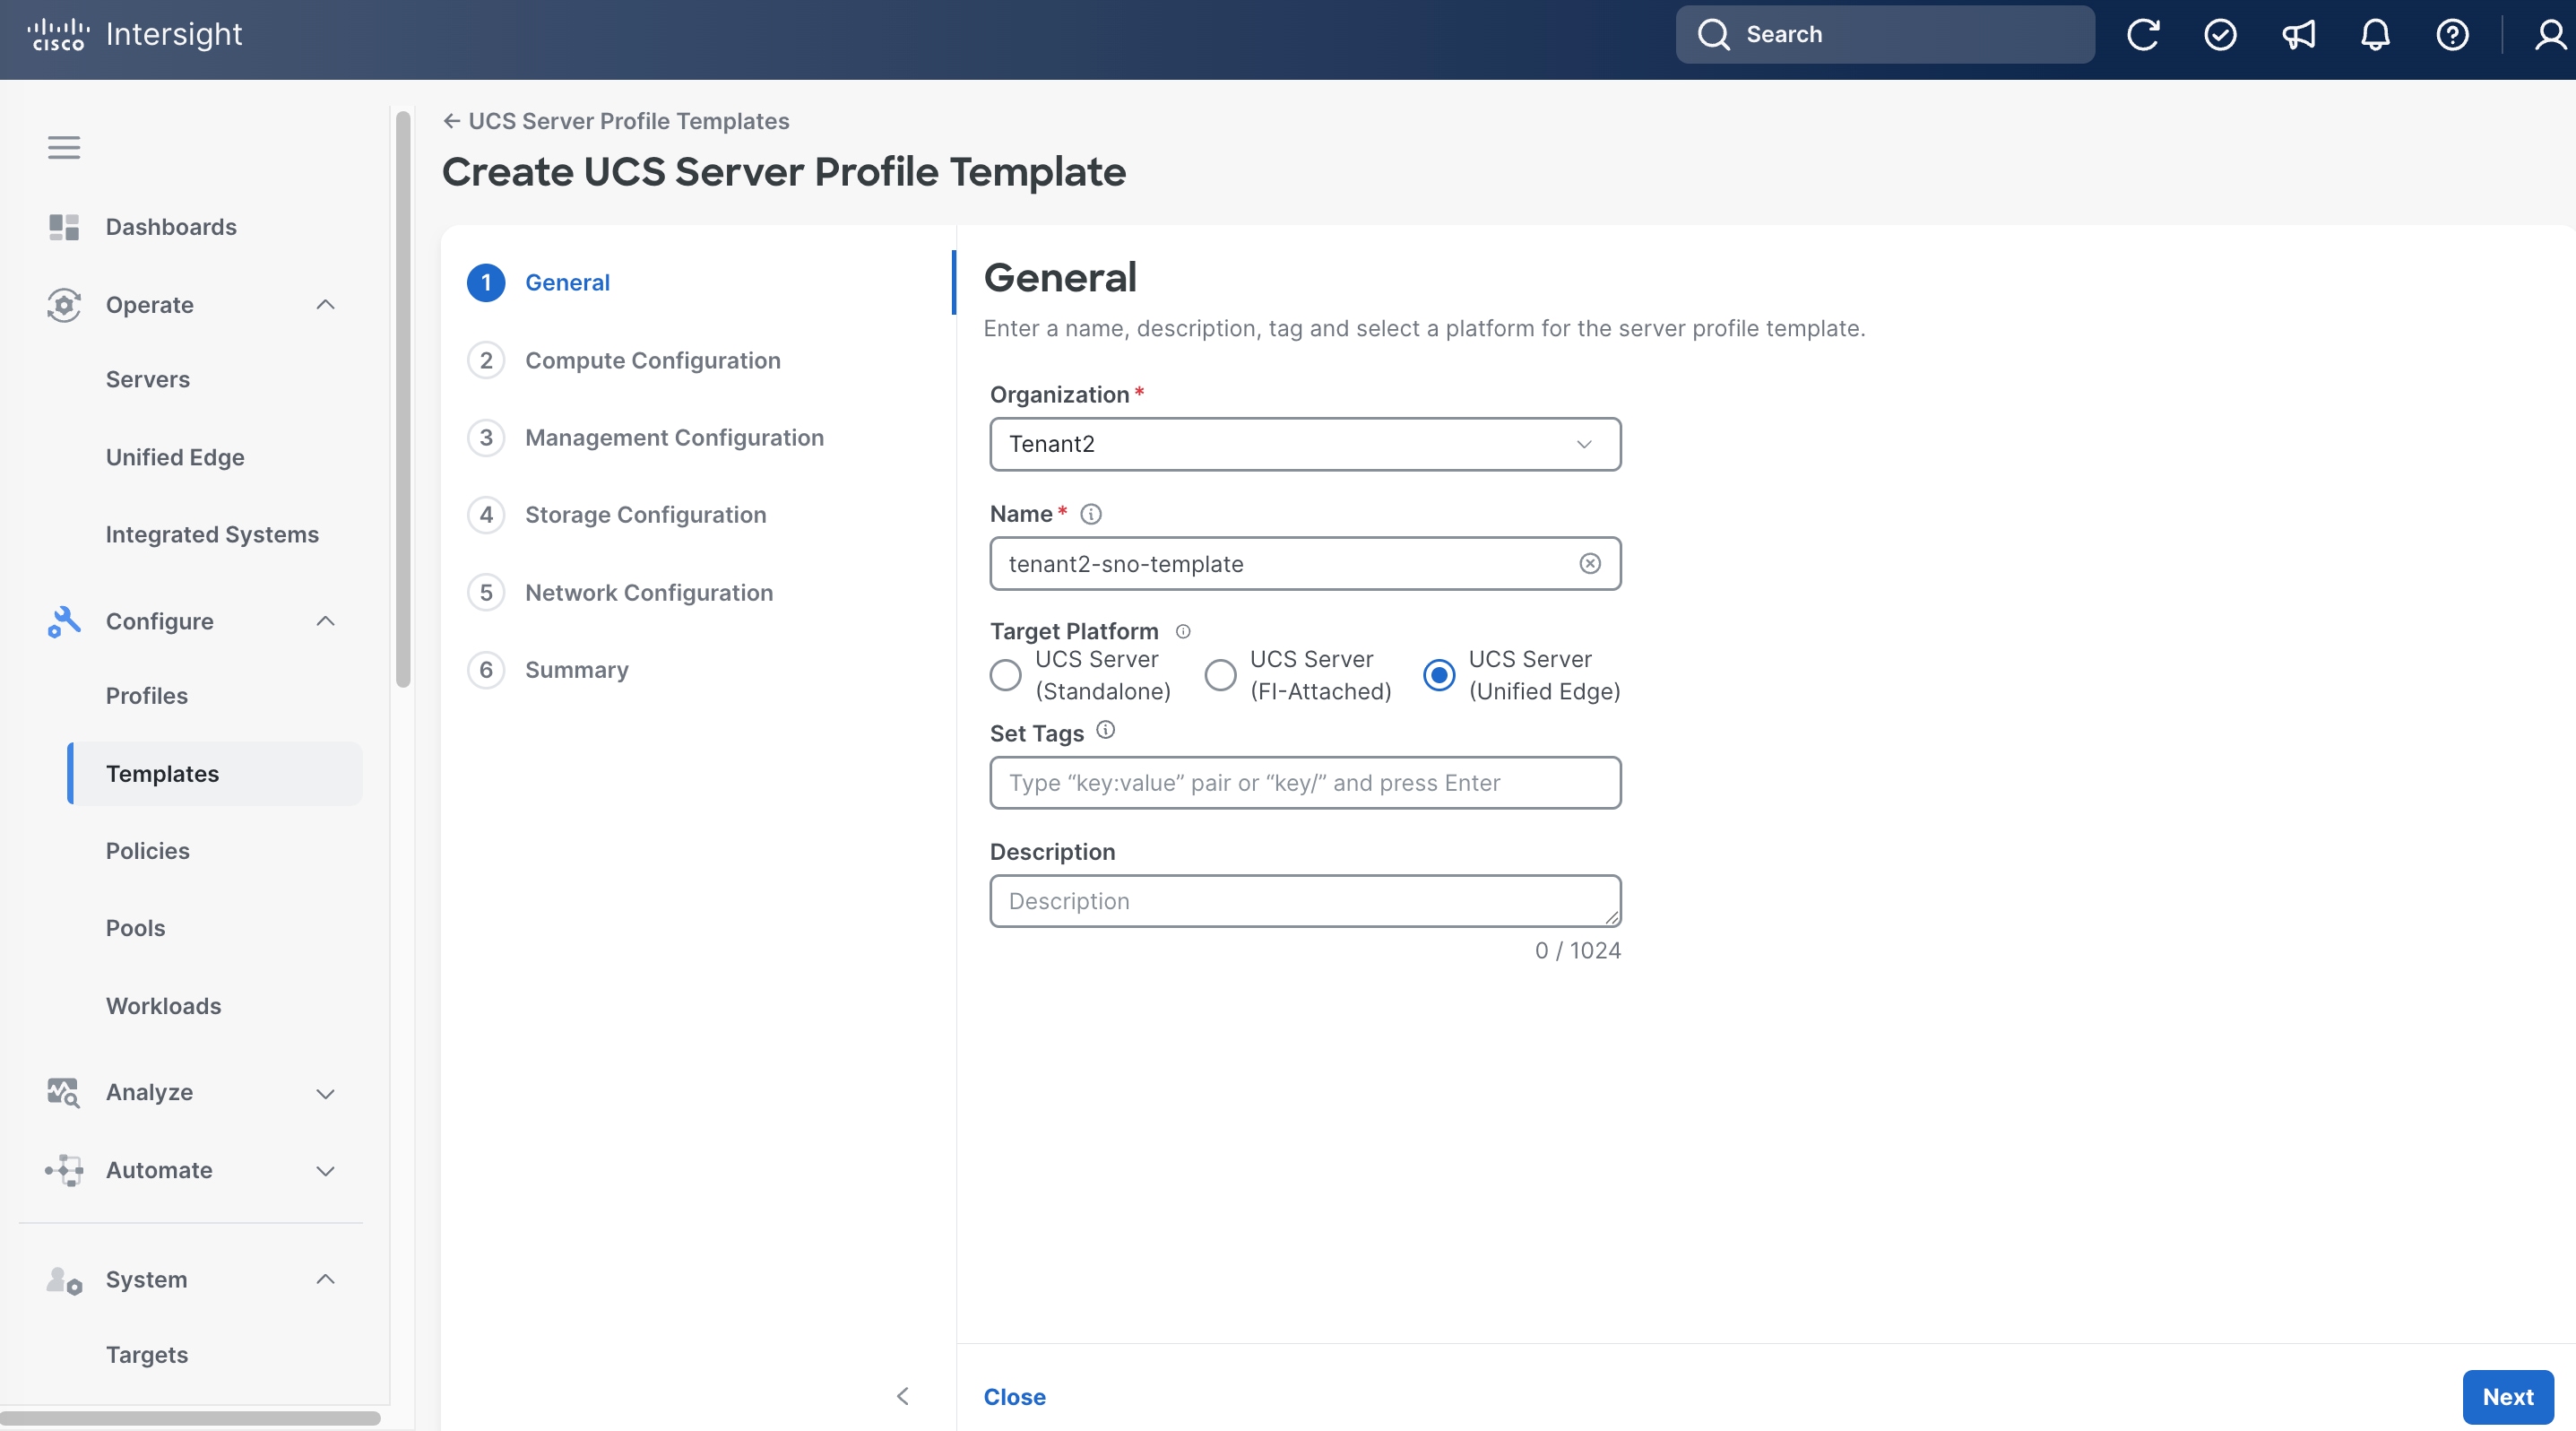Click the Operate section icon
The image size is (2576, 1431).
64,305
